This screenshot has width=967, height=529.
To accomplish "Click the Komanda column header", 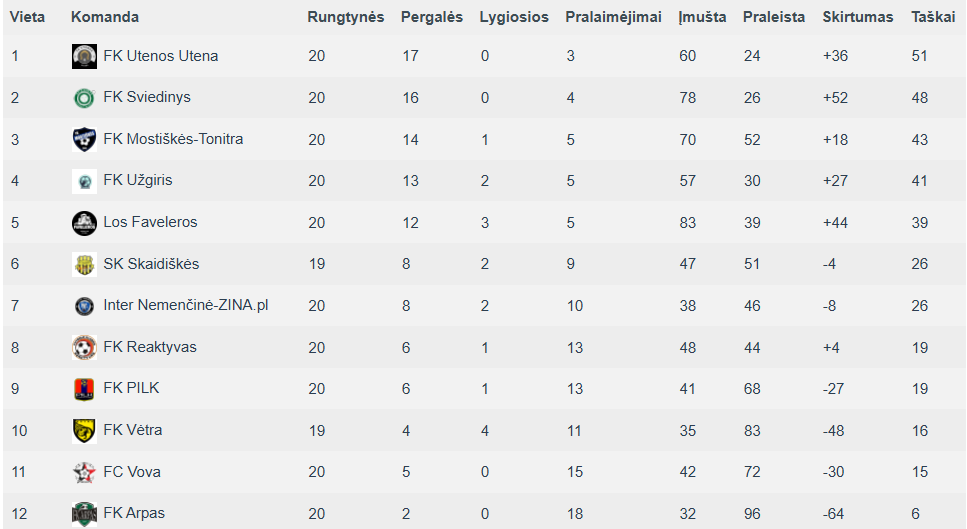I will (105, 17).
